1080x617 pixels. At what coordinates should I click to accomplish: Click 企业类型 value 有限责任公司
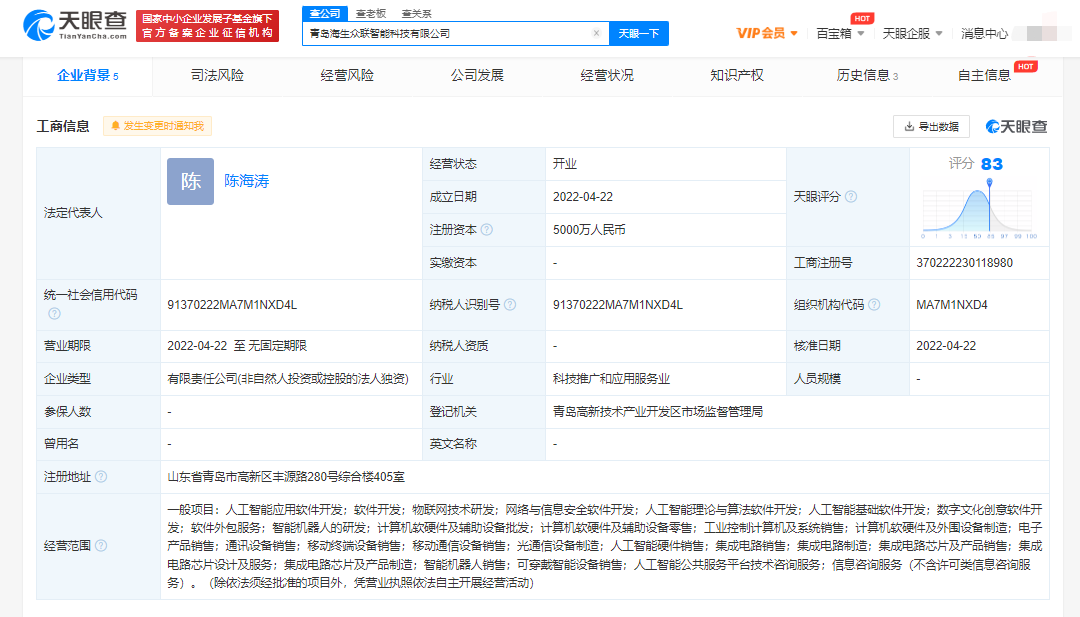pyautogui.click(x=288, y=379)
